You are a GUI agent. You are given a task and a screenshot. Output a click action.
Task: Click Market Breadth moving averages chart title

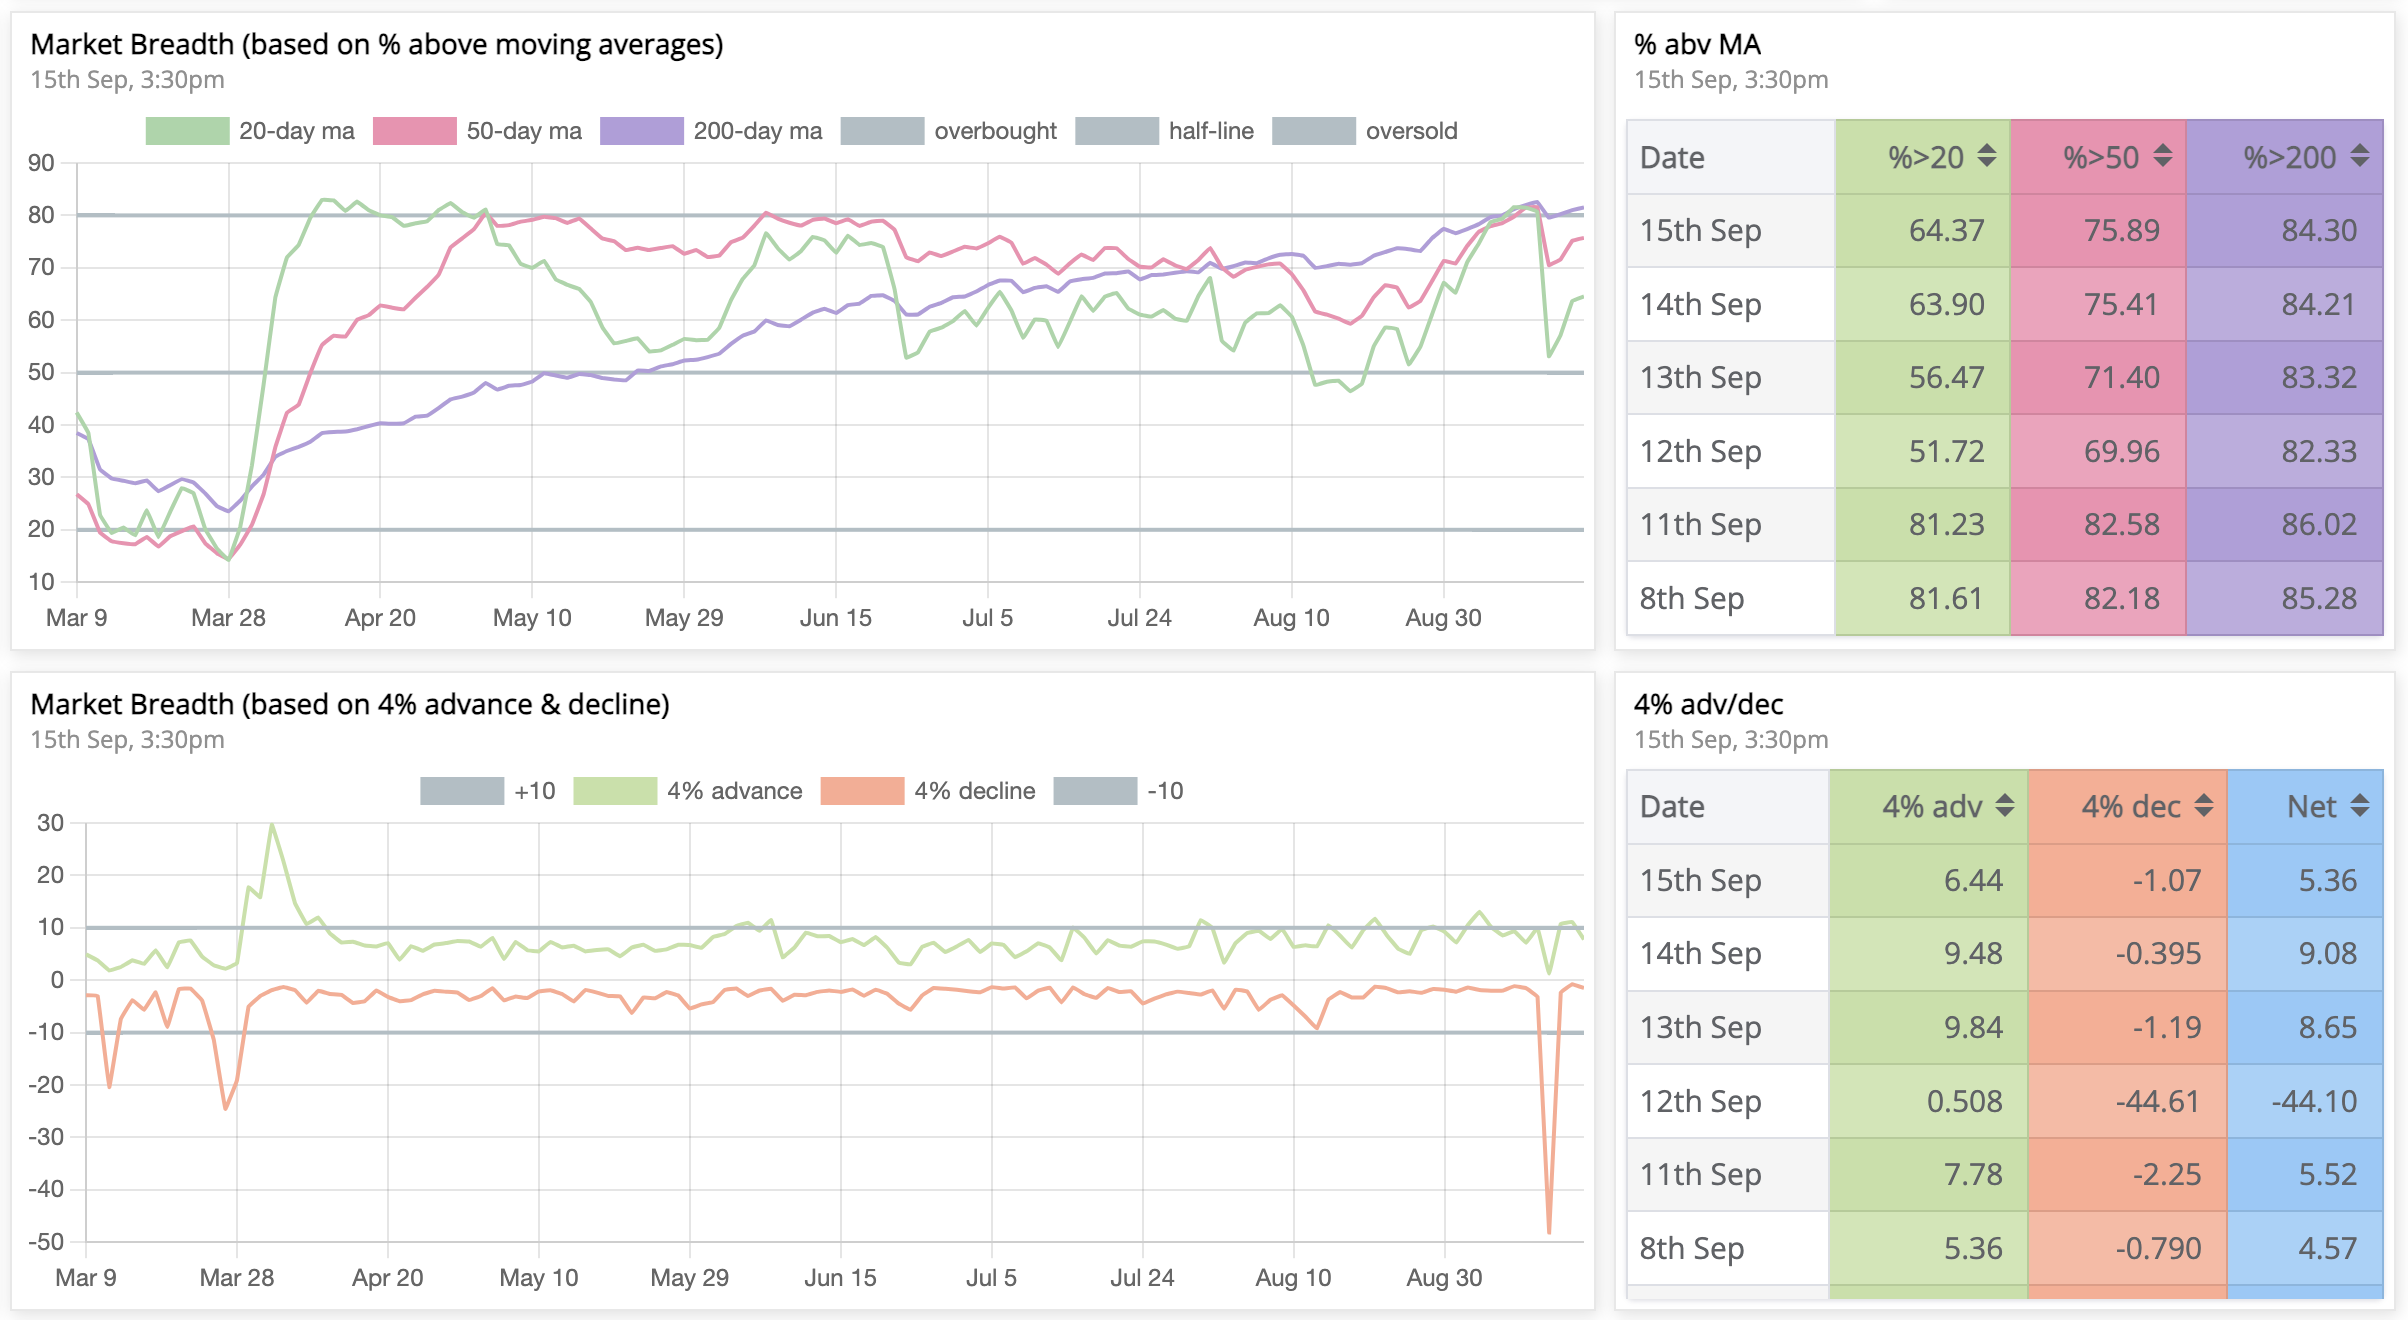[x=377, y=44]
